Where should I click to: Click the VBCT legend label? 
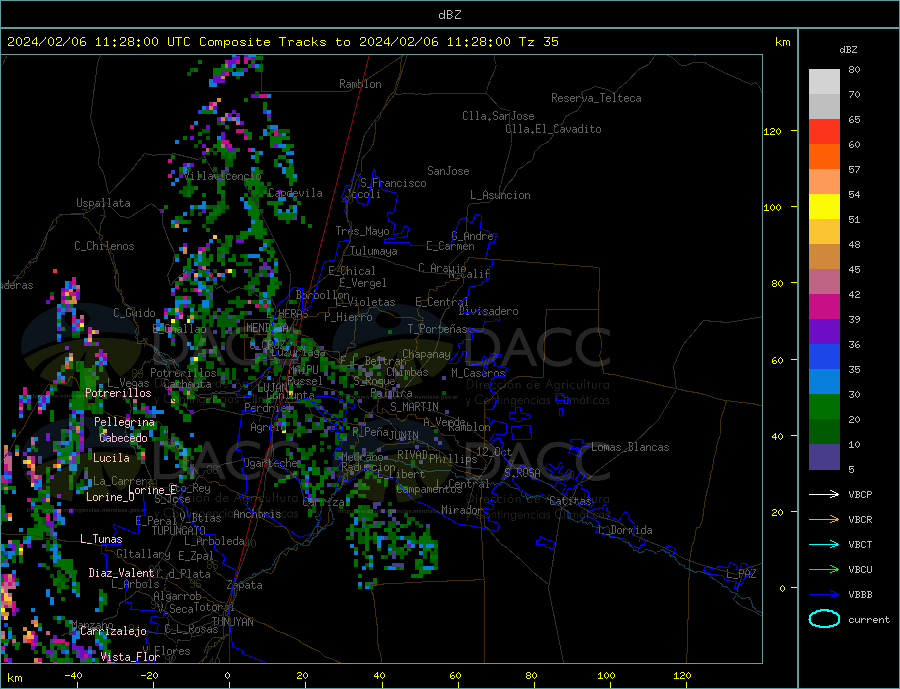point(860,544)
